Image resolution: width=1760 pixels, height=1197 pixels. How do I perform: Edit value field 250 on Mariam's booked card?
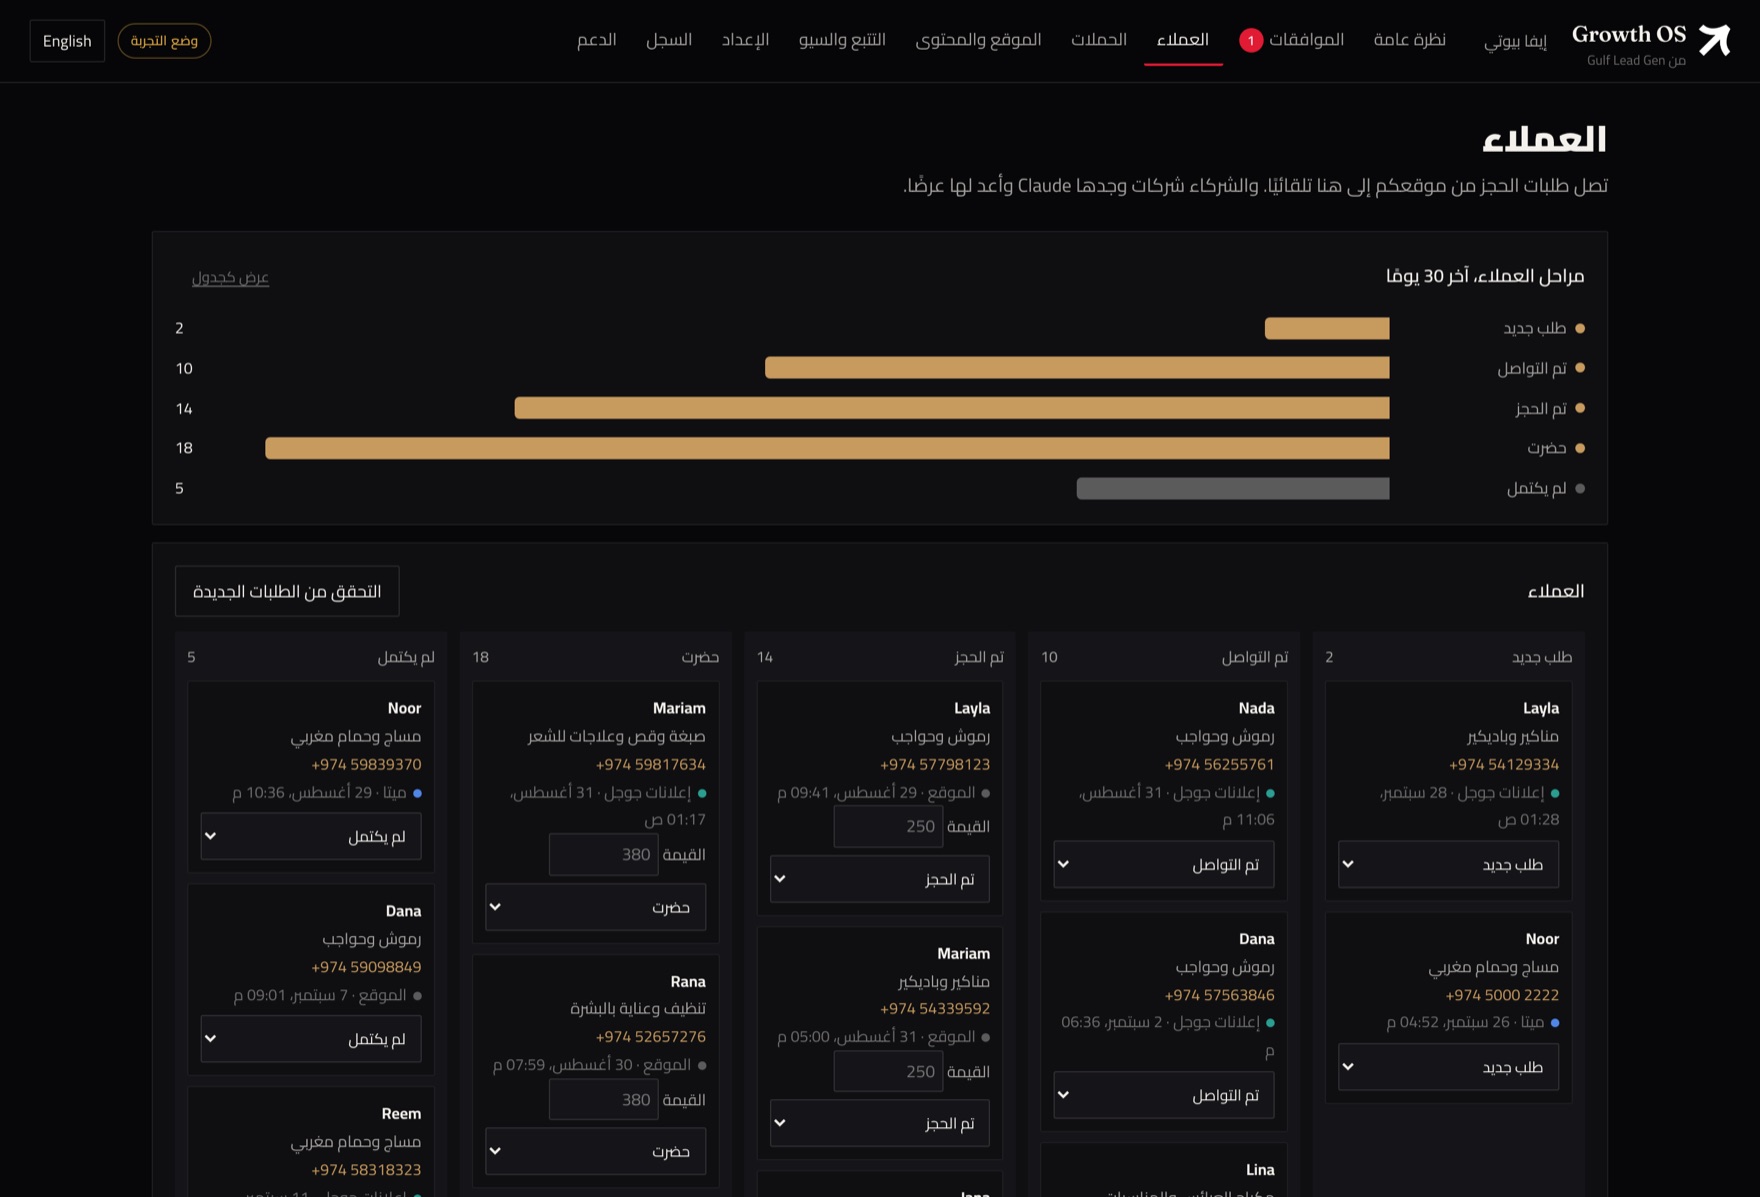click(888, 1071)
